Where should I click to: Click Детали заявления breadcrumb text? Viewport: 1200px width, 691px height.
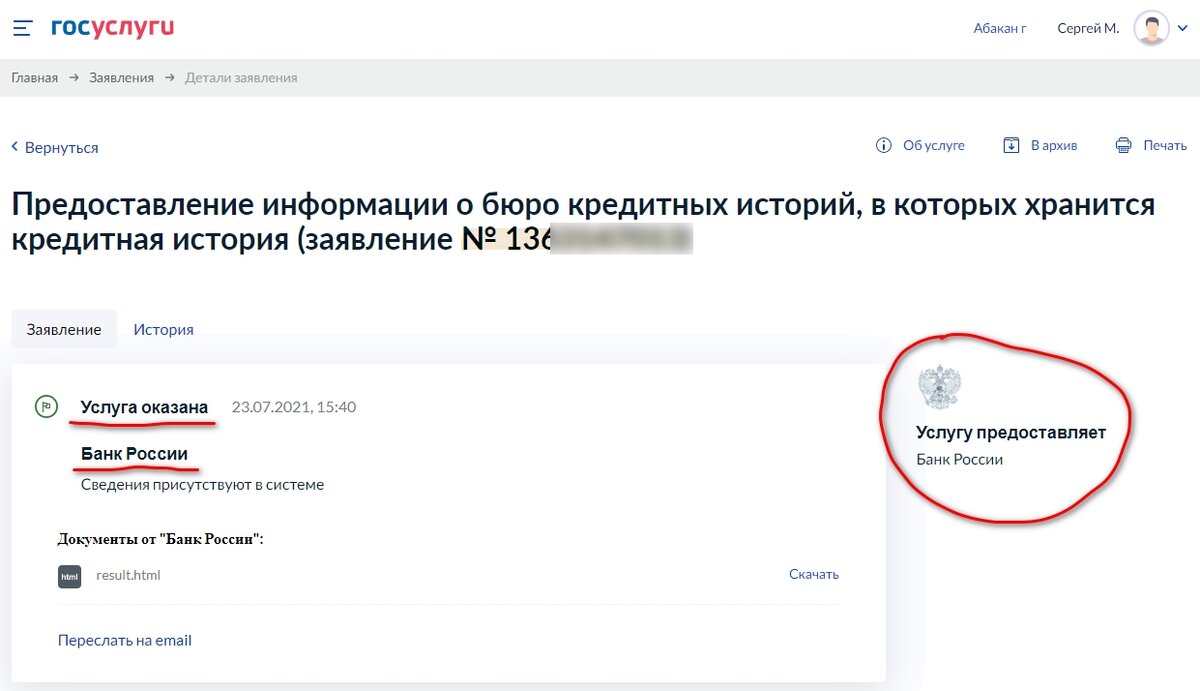[241, 77]
